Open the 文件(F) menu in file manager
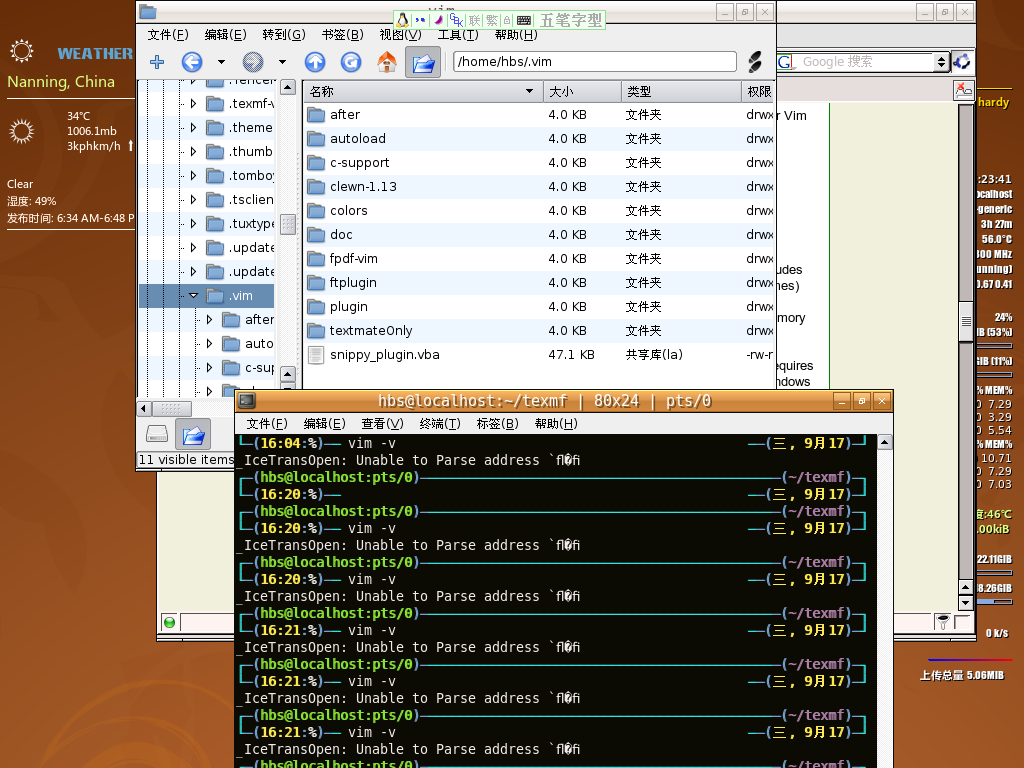 pos(168,35)
